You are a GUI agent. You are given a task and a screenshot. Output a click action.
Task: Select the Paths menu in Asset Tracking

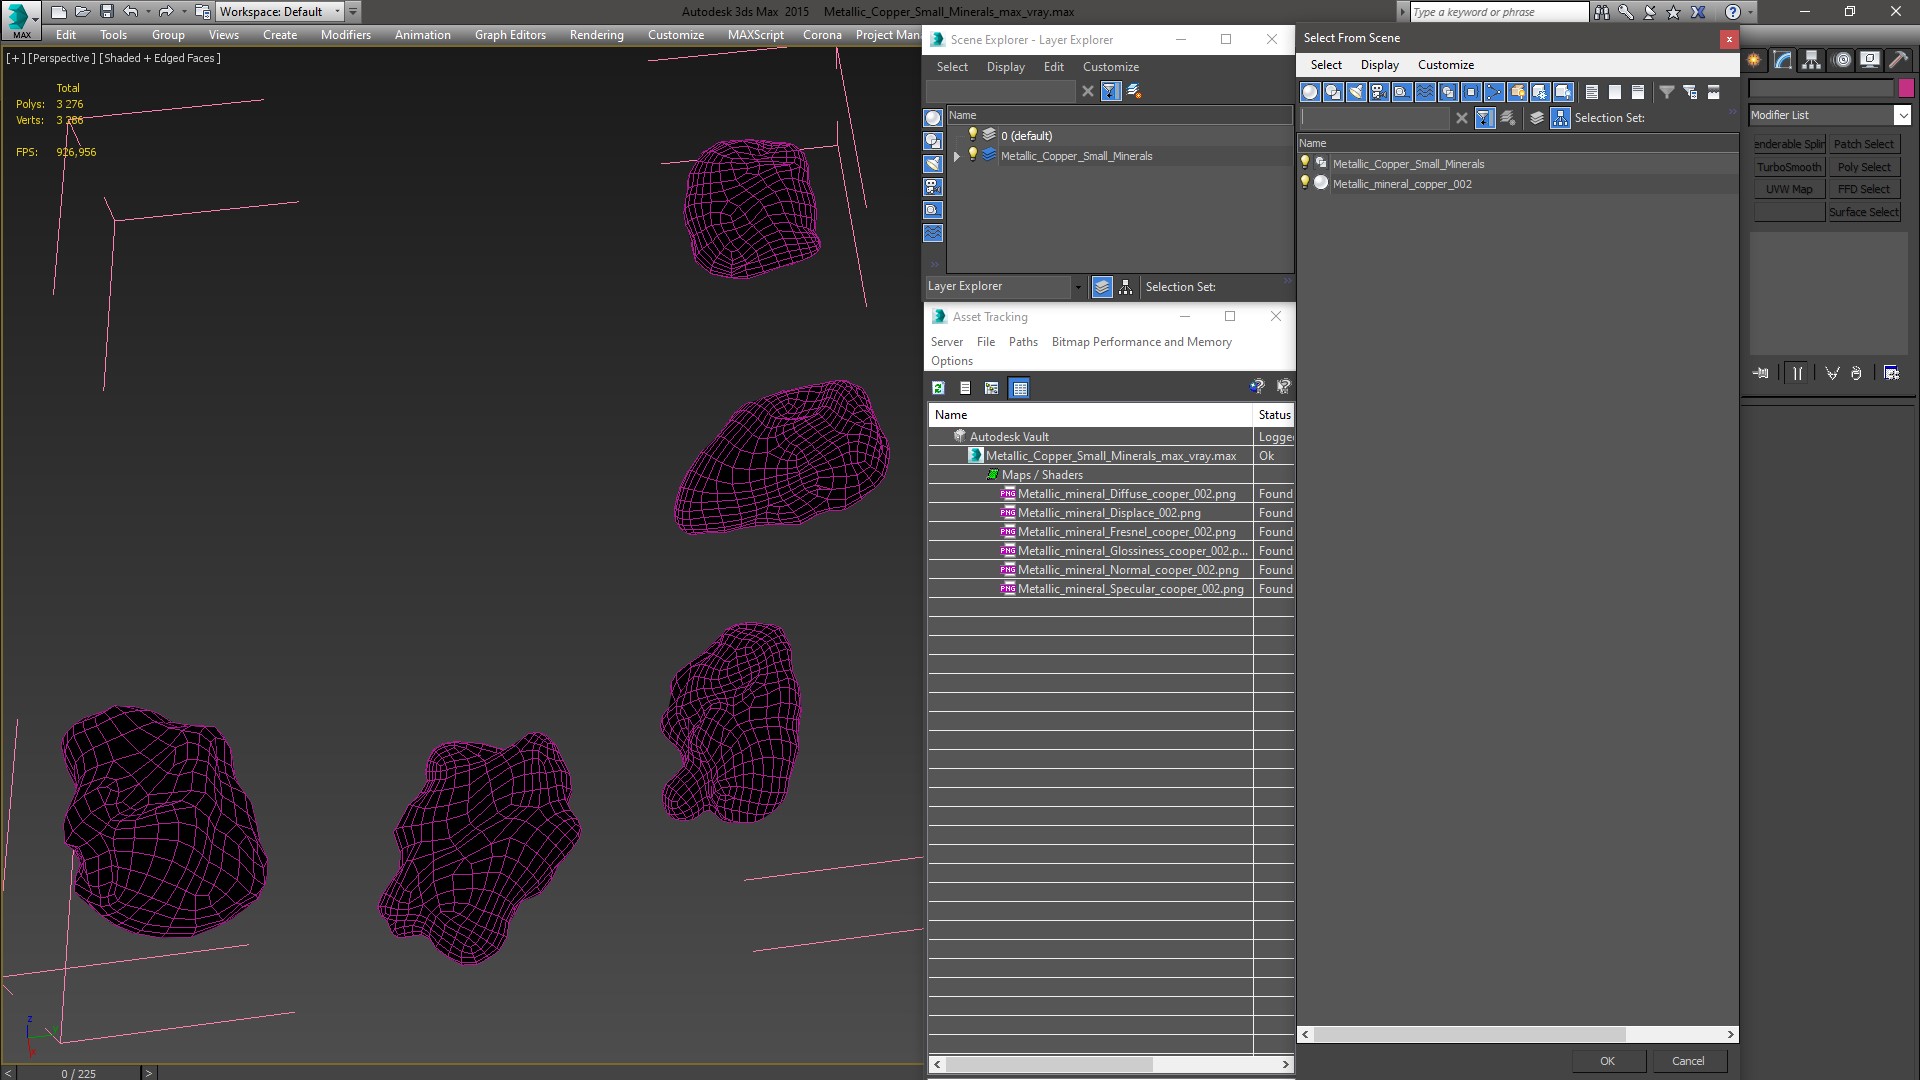pos(1022,342)
